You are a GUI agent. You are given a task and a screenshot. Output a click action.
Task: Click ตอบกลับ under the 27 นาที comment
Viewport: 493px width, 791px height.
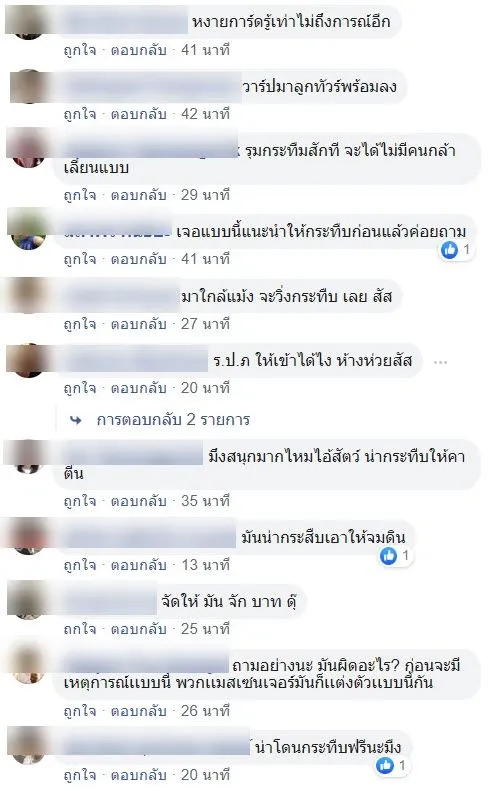click(138, 324)
